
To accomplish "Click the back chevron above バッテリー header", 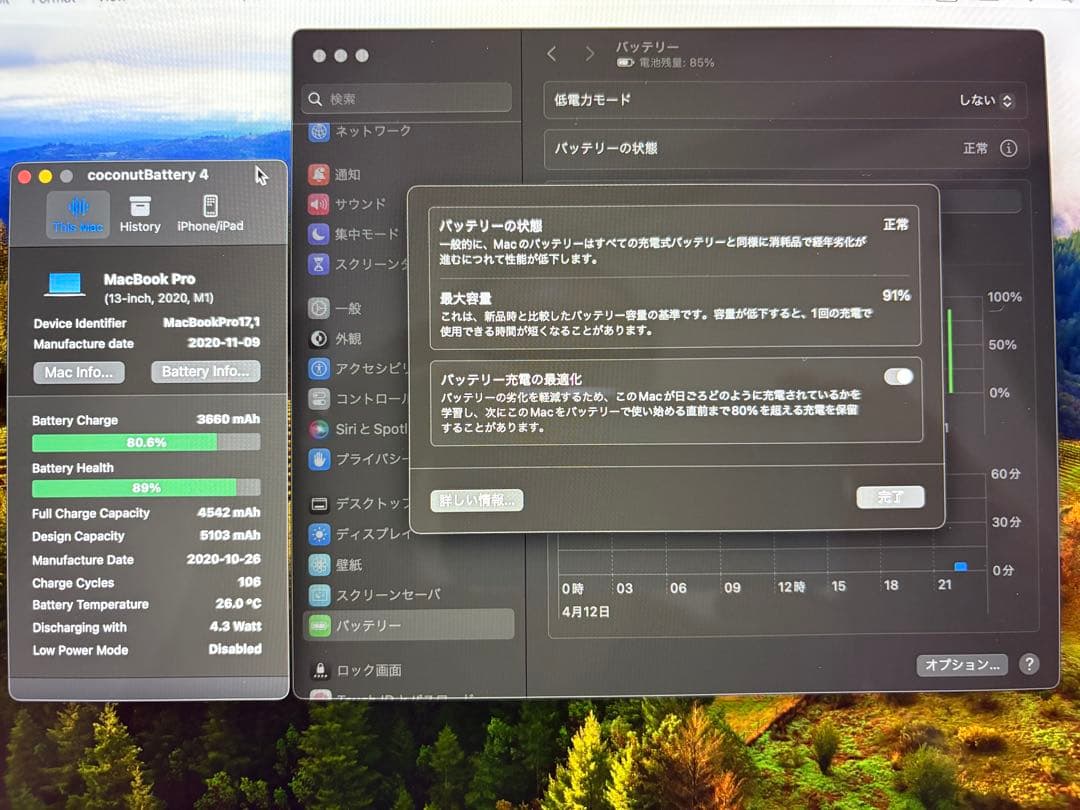I will pos(552,54).
